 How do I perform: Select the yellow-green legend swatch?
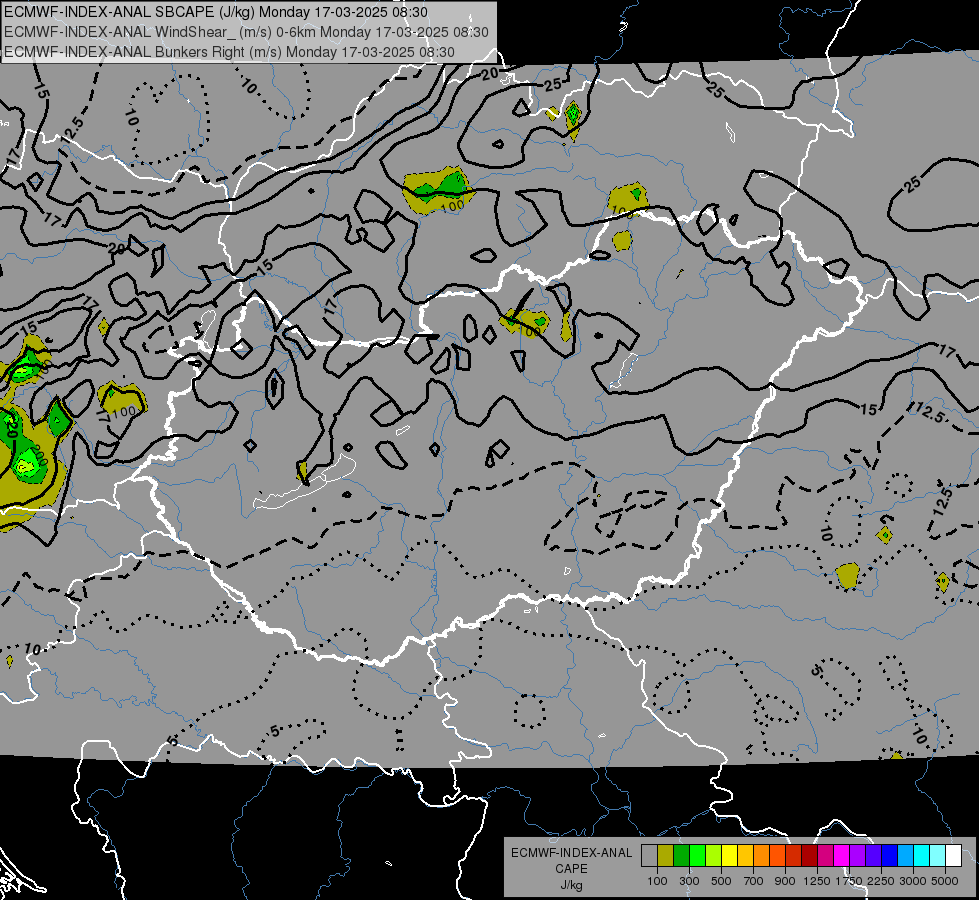point(714,856)
